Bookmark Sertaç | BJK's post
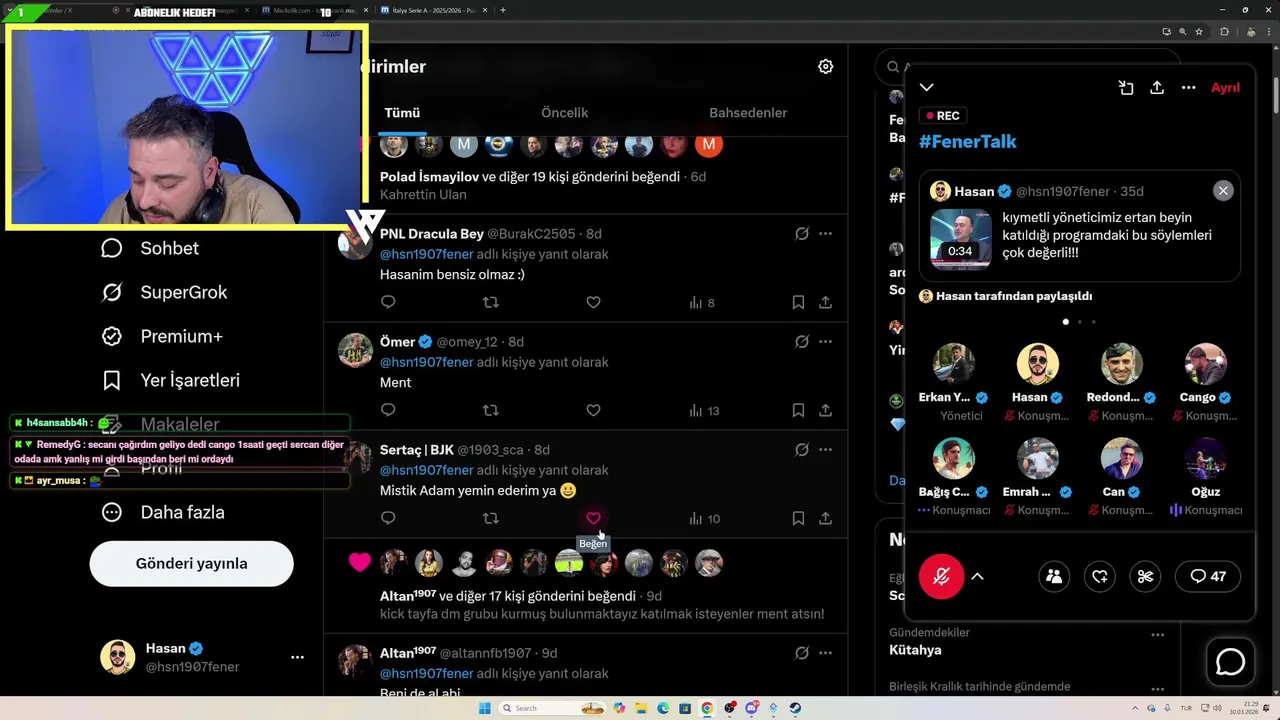Screen dimensions: 1280x720 coord(798,518)
